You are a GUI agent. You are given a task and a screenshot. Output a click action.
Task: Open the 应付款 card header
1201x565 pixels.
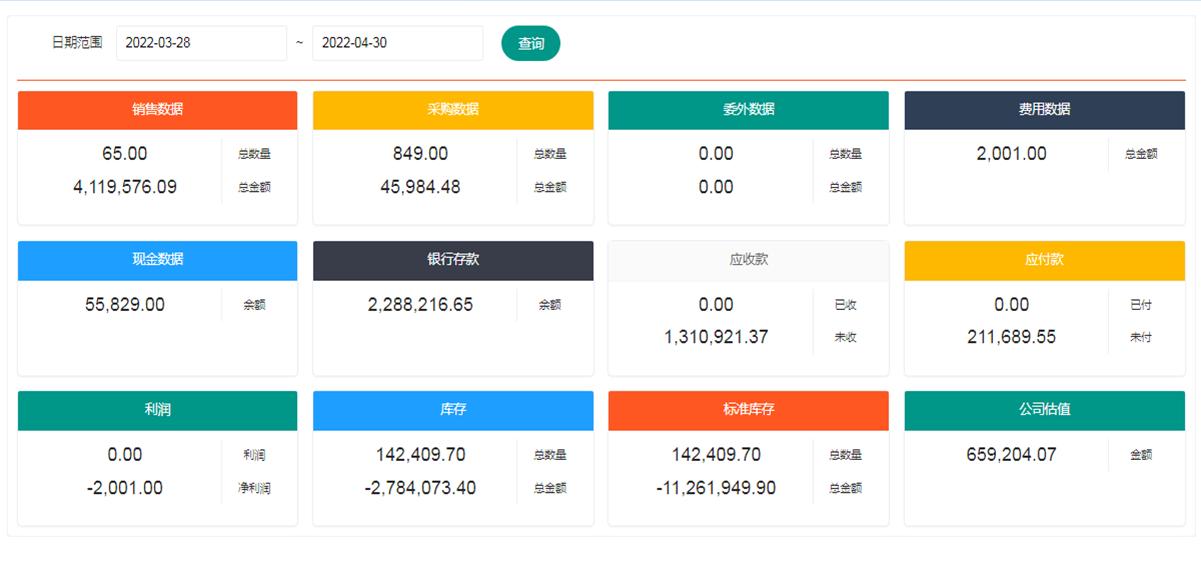pyautogui.click(x=1044, y=260)
